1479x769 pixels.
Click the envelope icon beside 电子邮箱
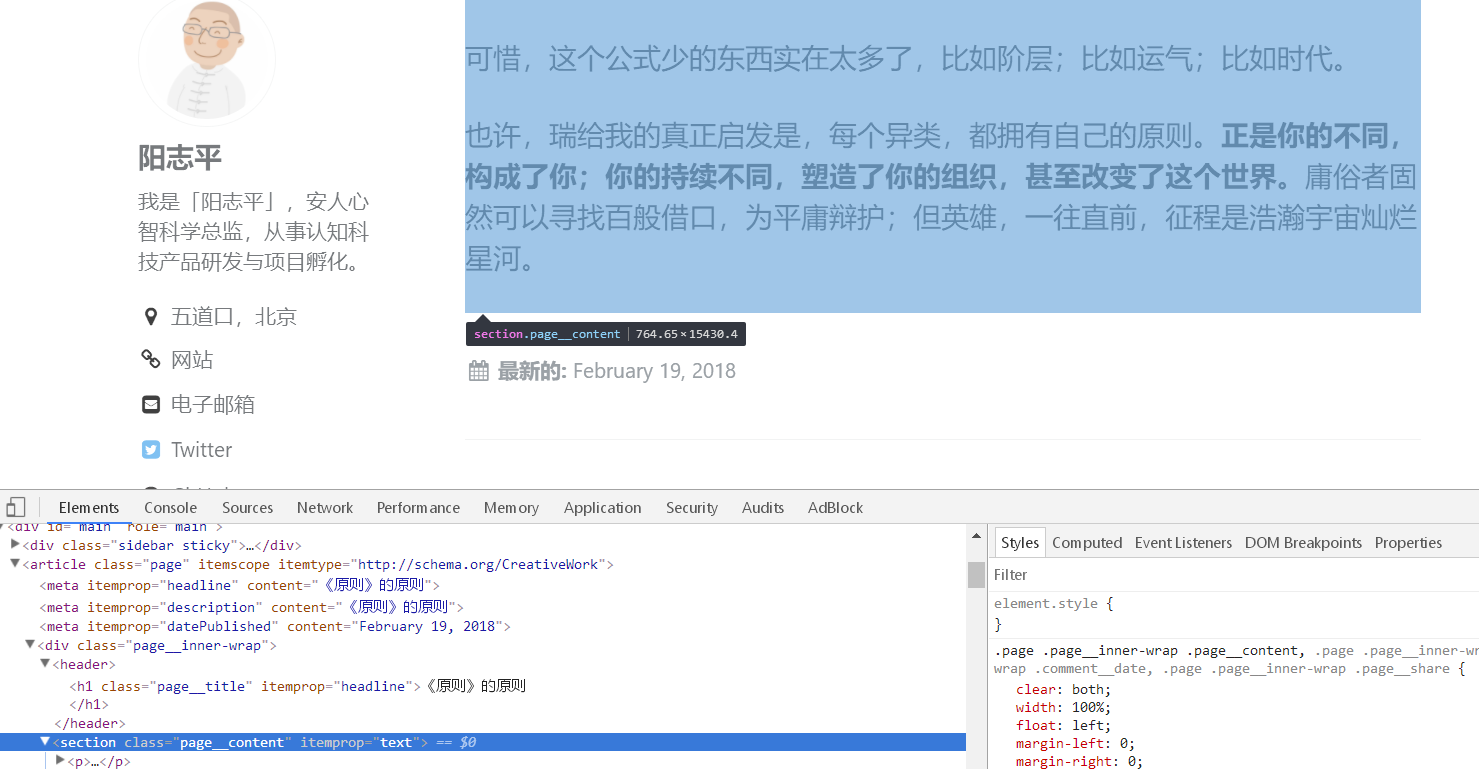pos(151,404)
